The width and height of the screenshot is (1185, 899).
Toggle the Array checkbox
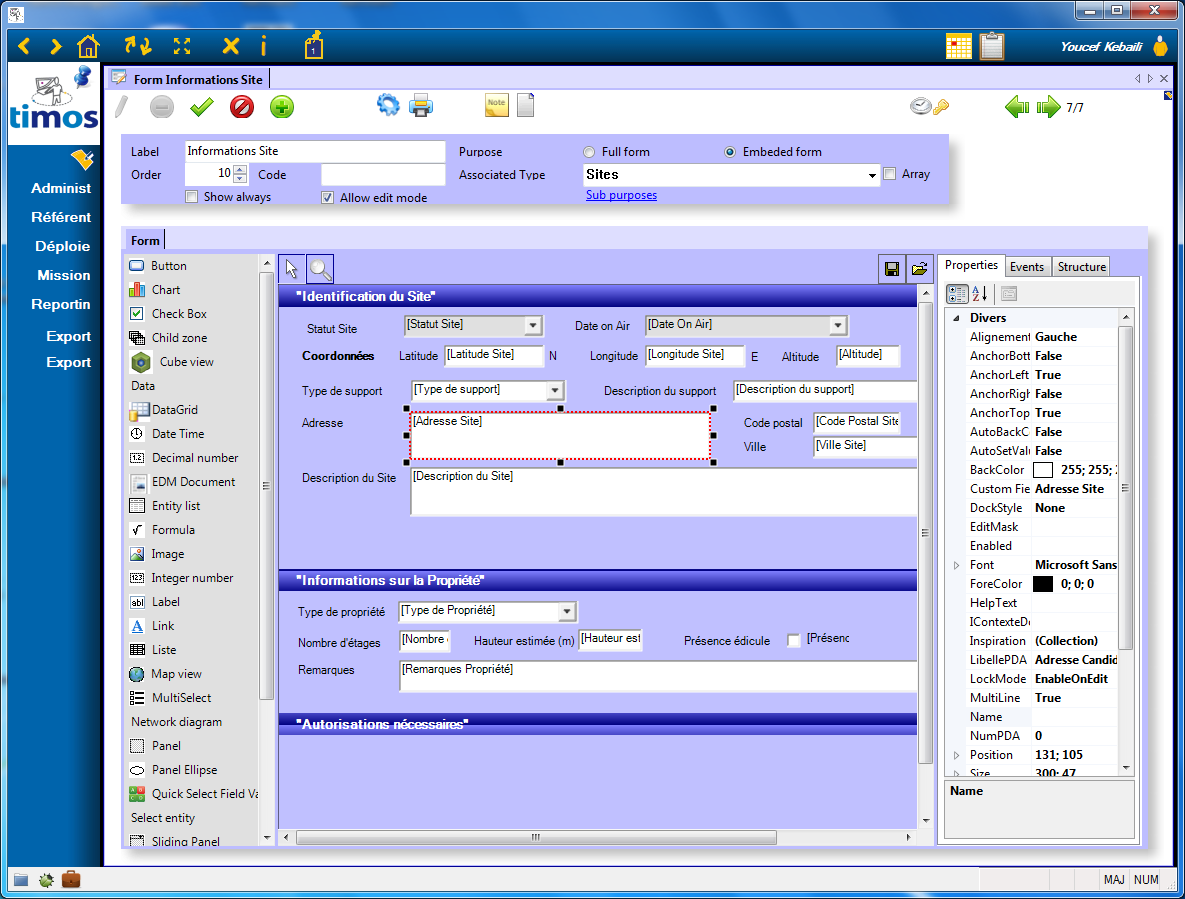(x=890, y=174)
